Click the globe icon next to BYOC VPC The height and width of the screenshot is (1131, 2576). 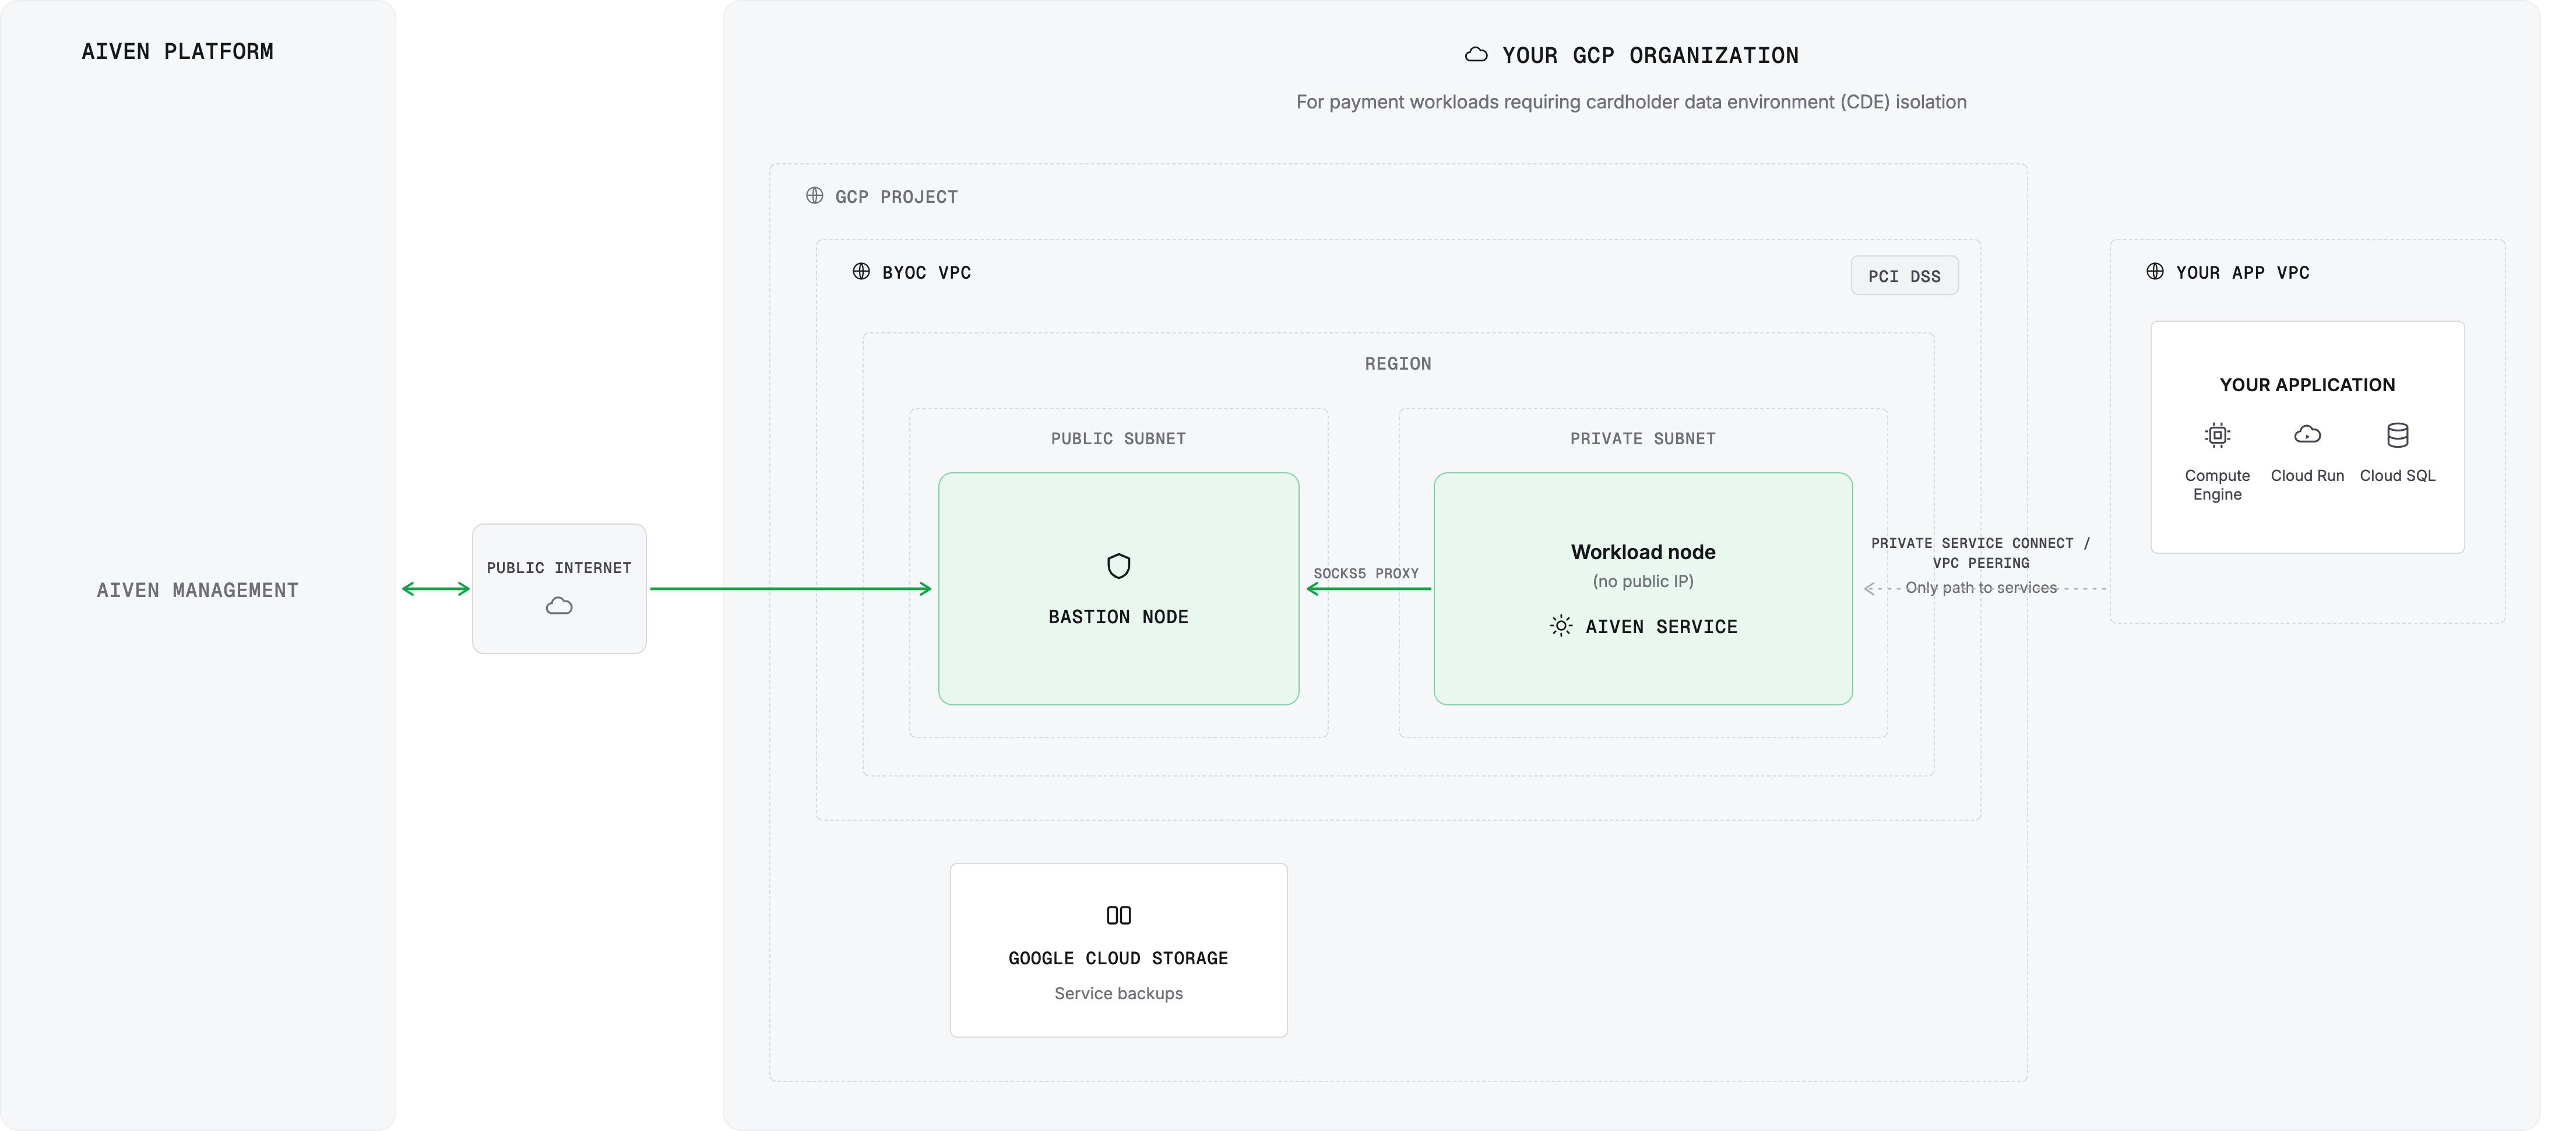[x=860, y=272]
